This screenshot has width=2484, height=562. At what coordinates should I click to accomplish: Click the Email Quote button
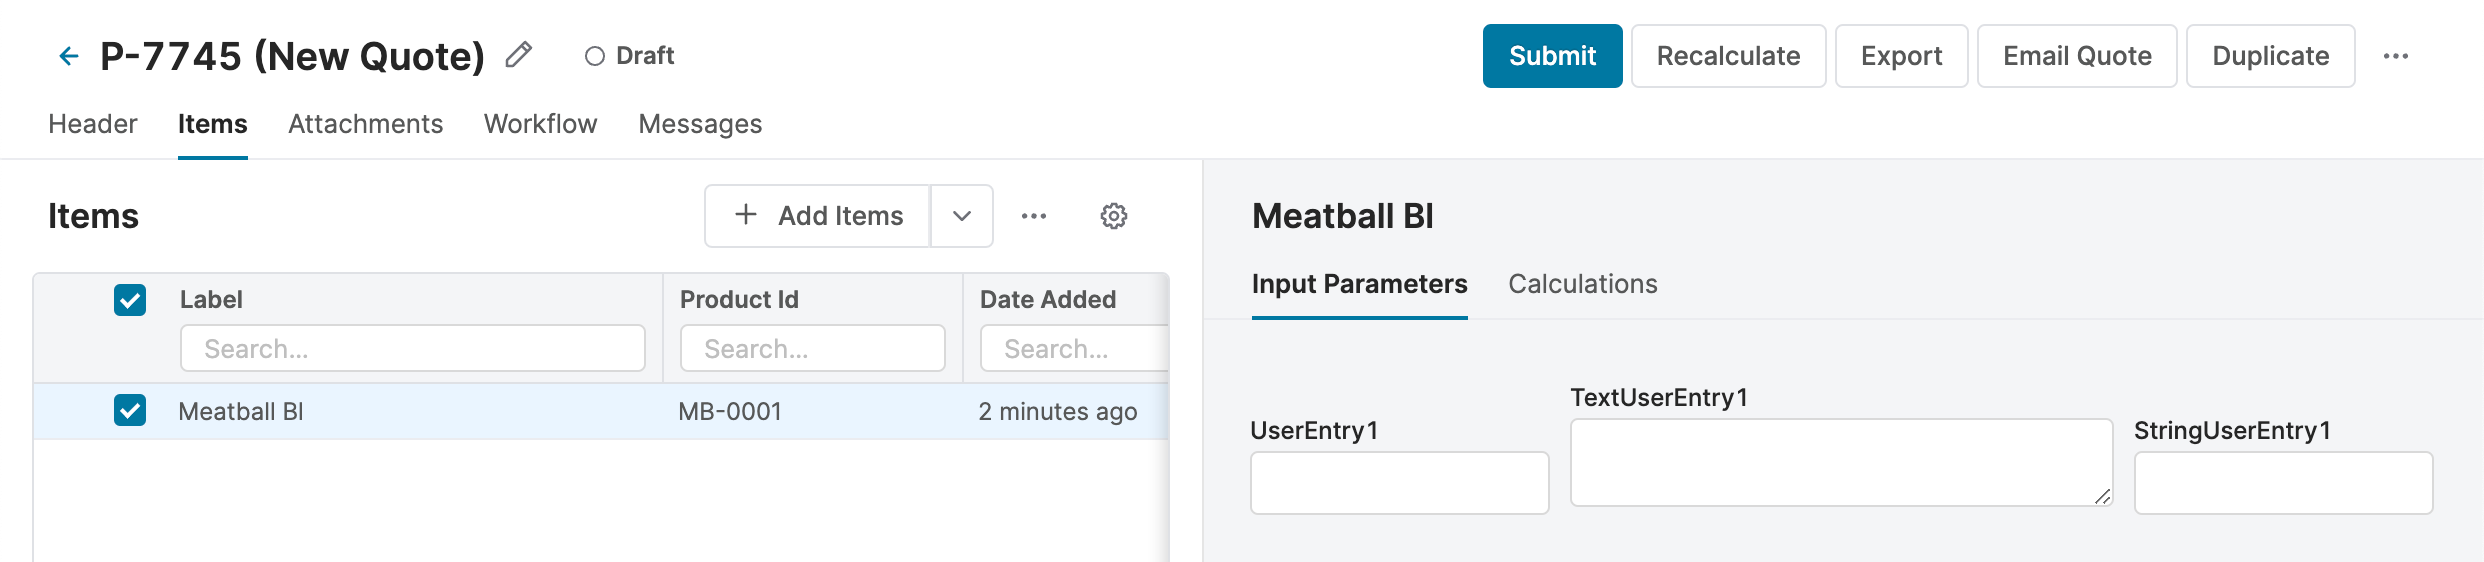click(x=2076, y=56)
